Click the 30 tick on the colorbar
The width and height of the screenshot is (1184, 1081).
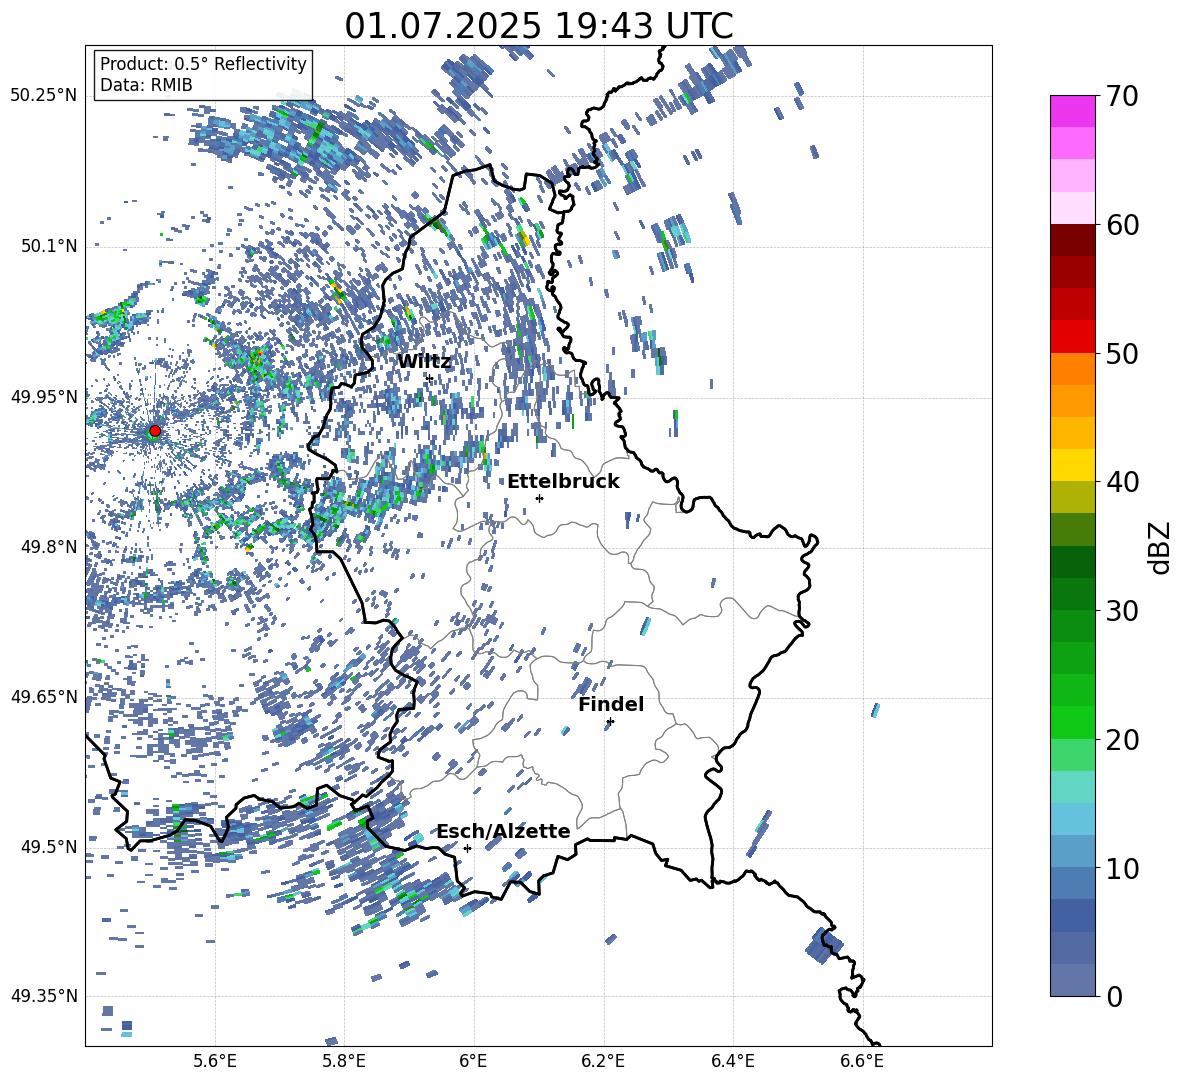1122,611
